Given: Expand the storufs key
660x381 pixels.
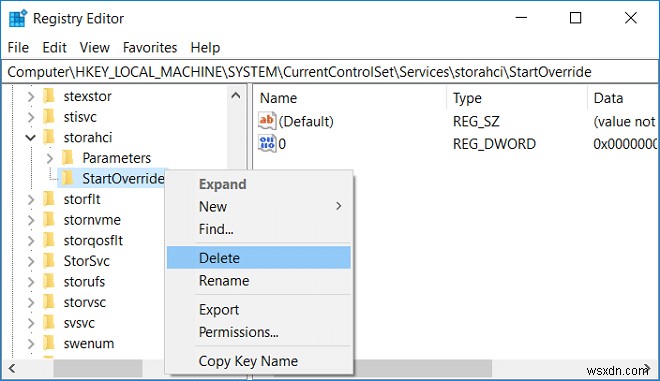Looking at the screenshot, I should tap(31, 282).
